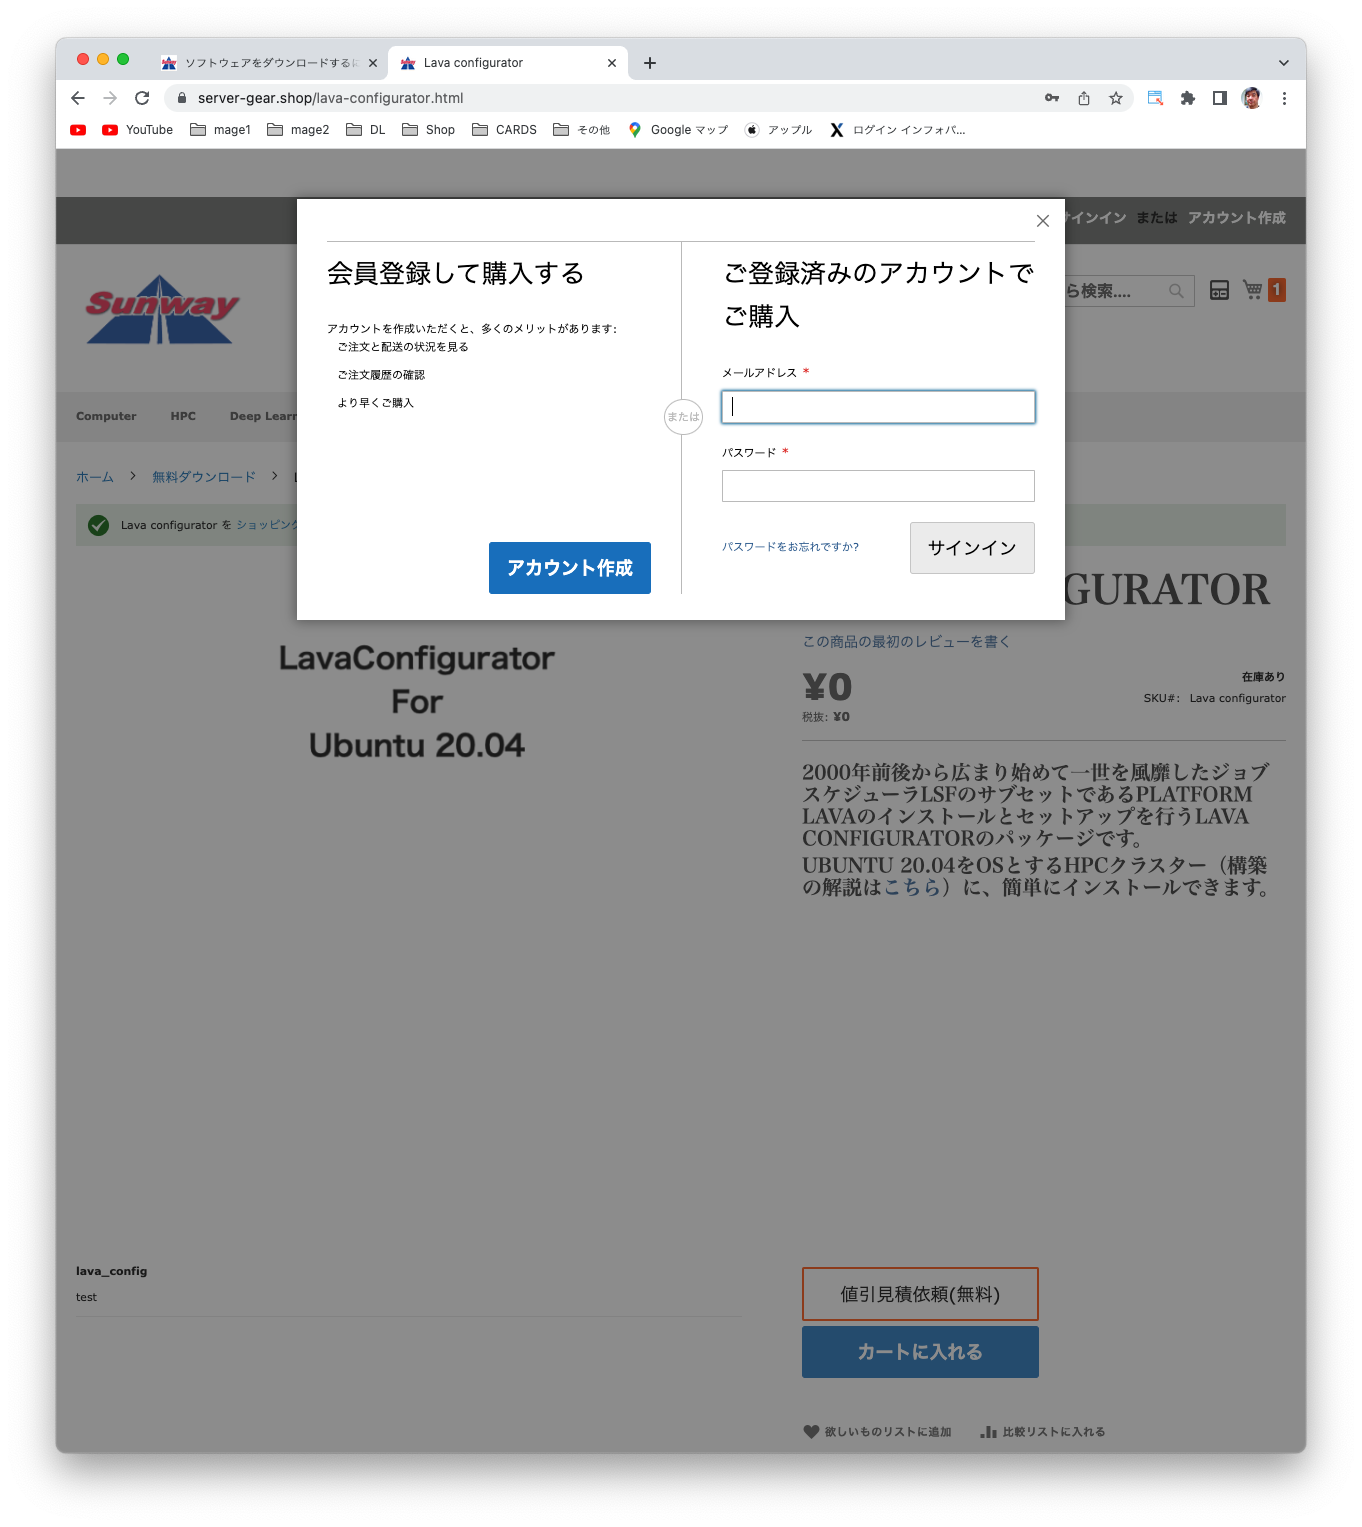Screen dimensions: 1362x1527
Task: Click the メールアドレス email input field
Action: point(878,407)
